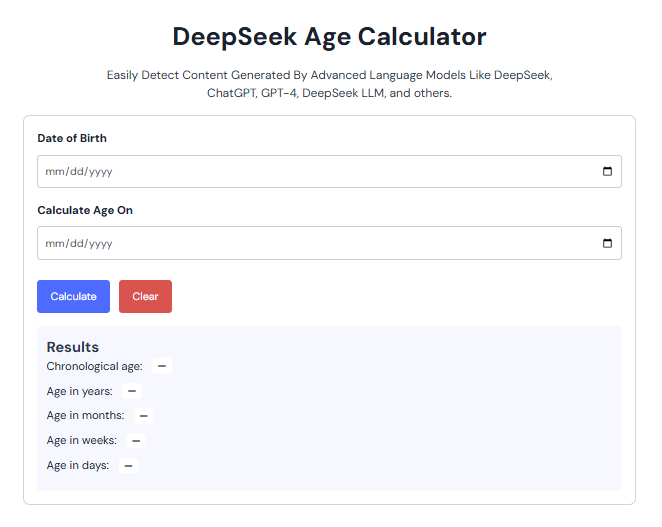Select the Chronological age result value
The width and height of the screenshot is (662, 527).
click(162, 366)
